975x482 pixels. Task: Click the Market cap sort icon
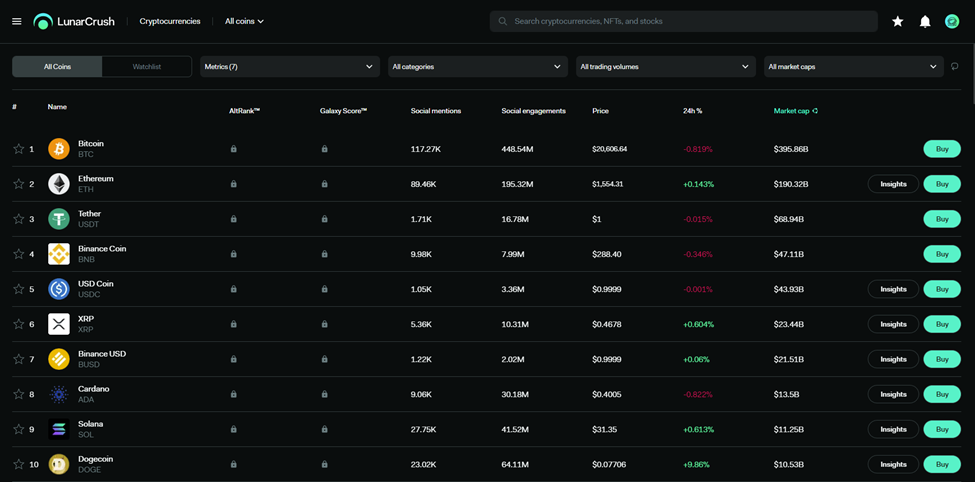[x=815, y=111]
